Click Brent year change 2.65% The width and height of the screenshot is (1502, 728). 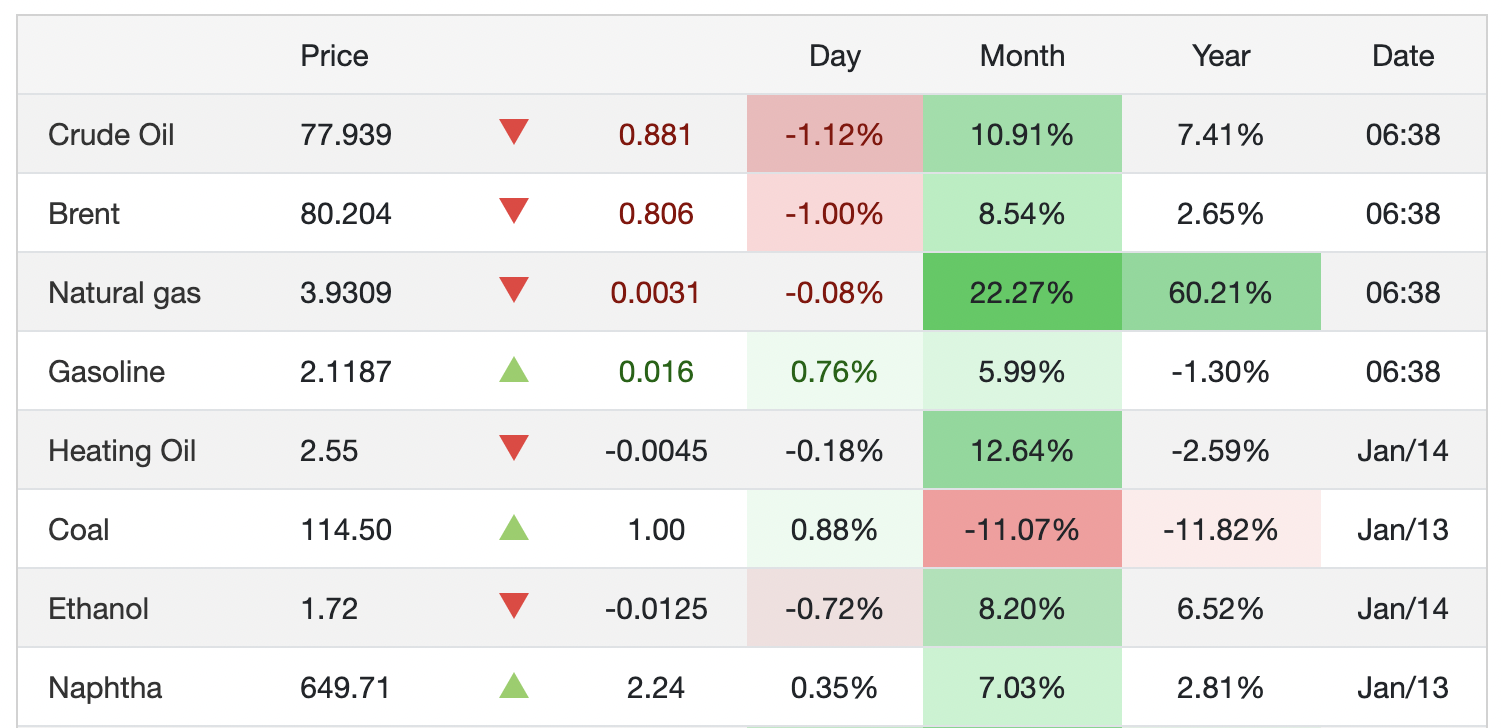pyautogui.click(x=1221, y=213)
